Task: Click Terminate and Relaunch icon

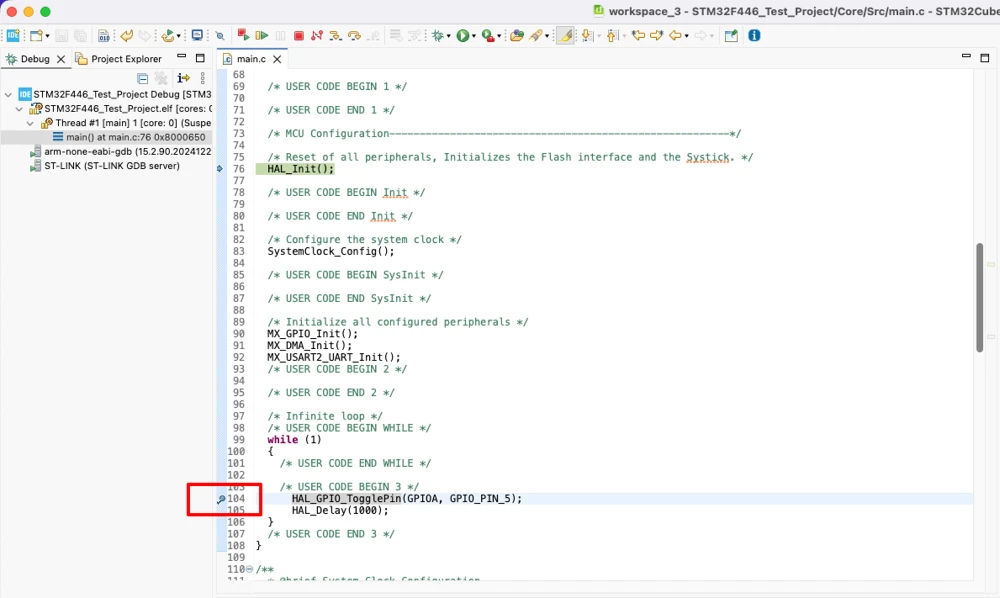Action: pos(244,35)
